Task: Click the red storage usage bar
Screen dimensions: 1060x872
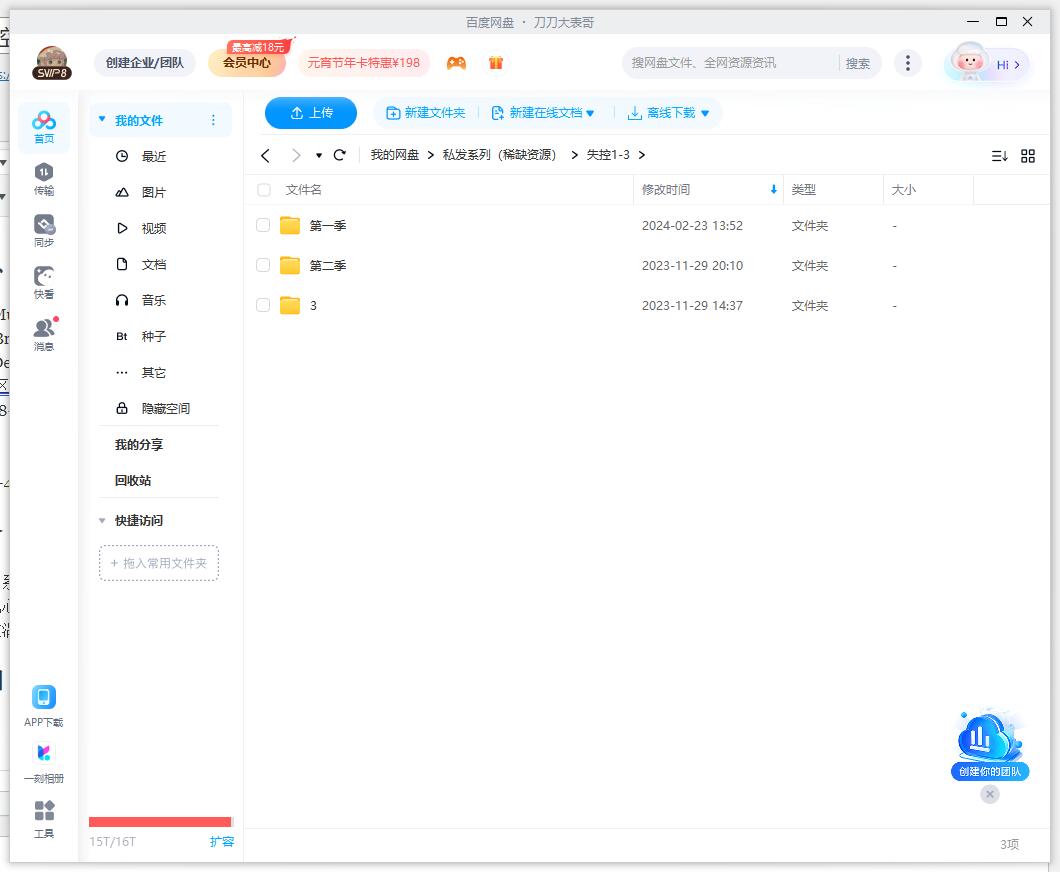Action: pos(161,822)
